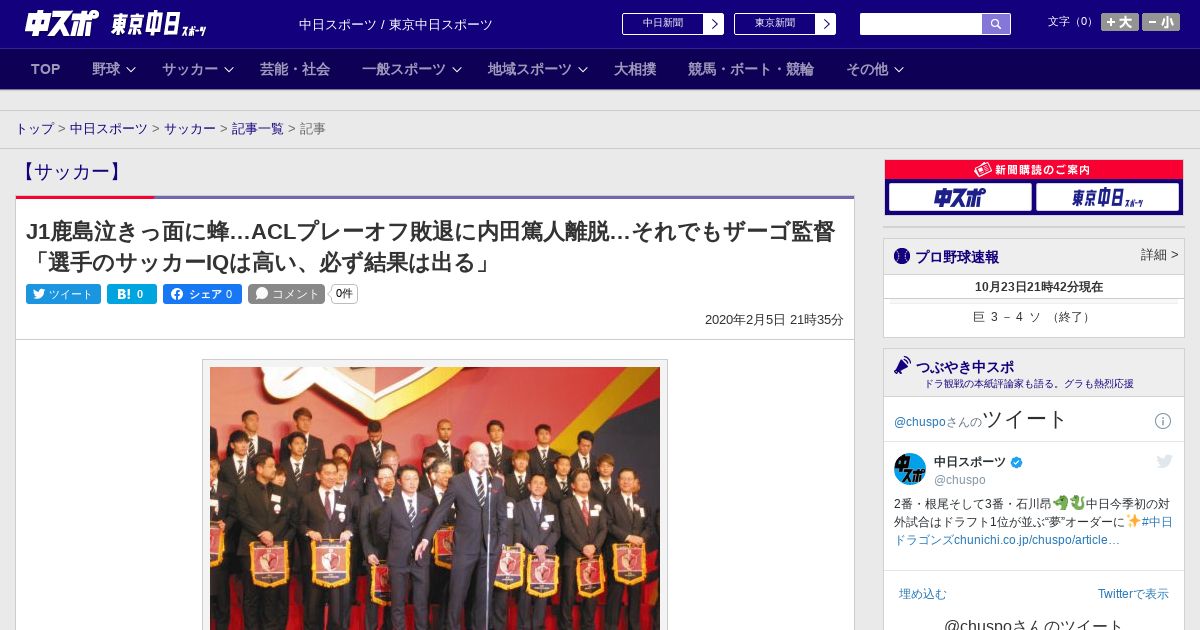
Task: Open the Kashima team photo
Action: click(x=435, y=498)
